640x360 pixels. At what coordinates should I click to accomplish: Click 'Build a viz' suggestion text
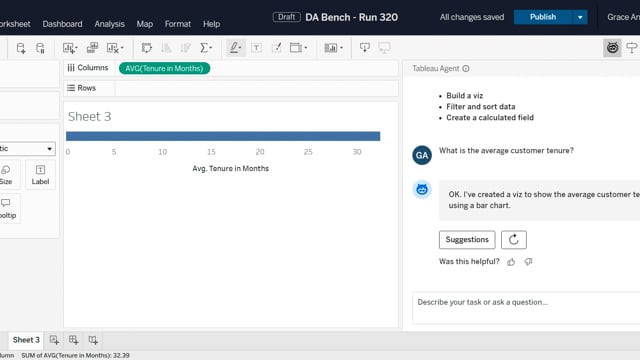[464, 96]
